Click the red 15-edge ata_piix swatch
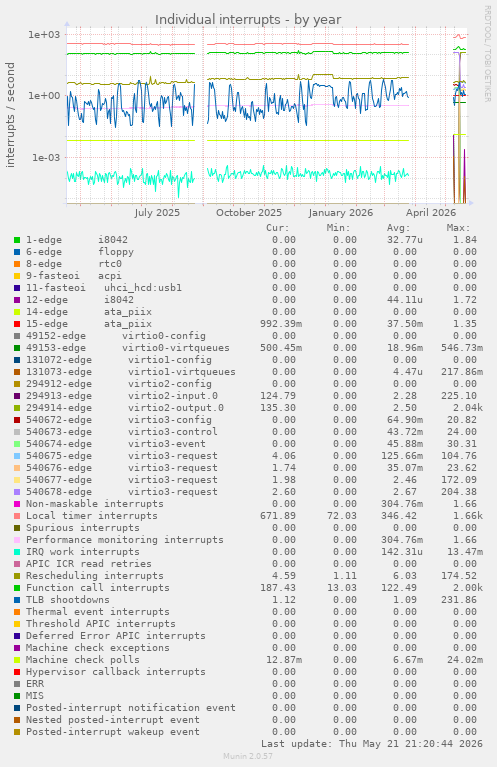This screenshot has height=767, width=497. [x=17, y=324]
